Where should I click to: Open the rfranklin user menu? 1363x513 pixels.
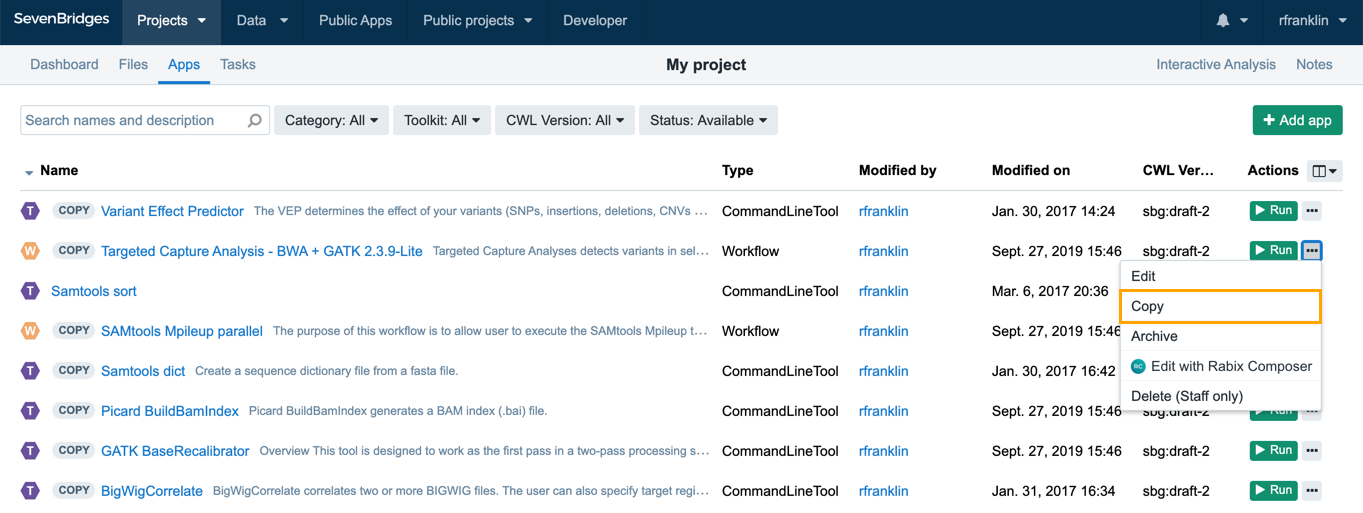pos(1312,21)
